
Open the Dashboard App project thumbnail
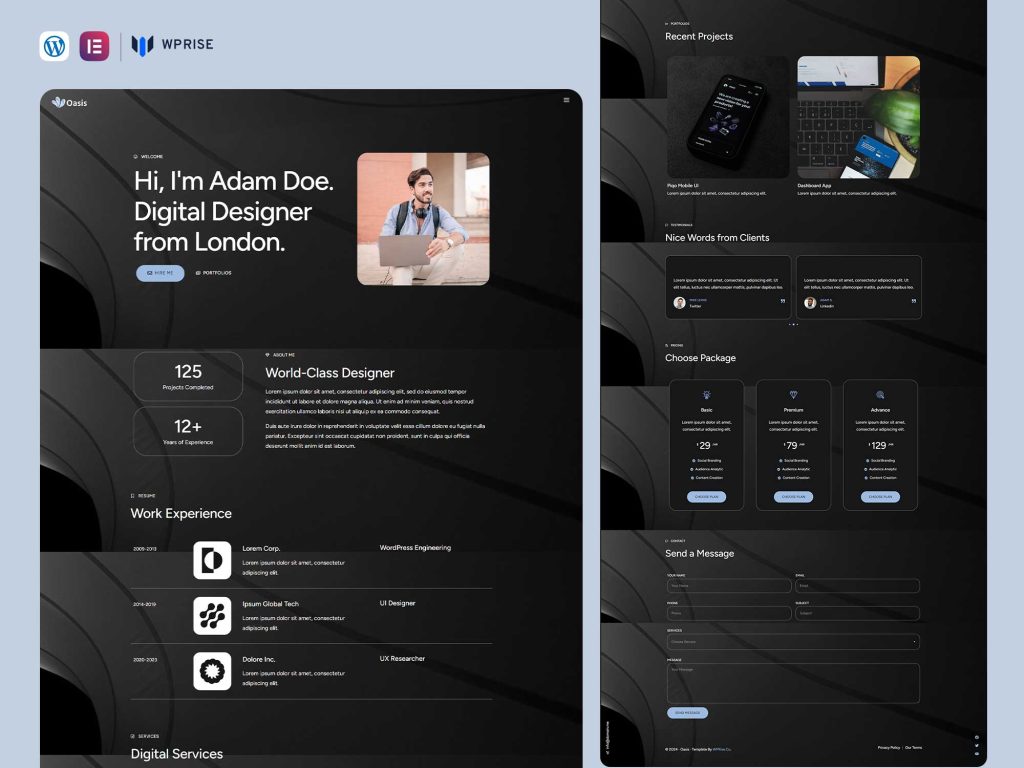(858, 117)
